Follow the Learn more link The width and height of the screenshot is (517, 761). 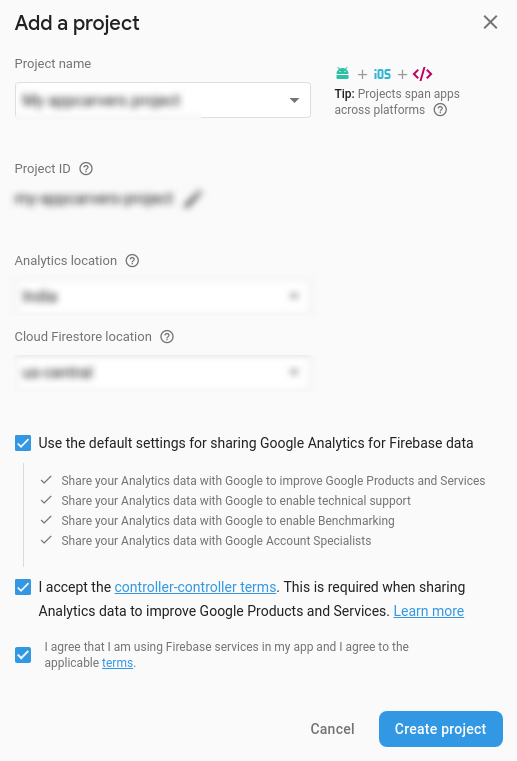429,611
